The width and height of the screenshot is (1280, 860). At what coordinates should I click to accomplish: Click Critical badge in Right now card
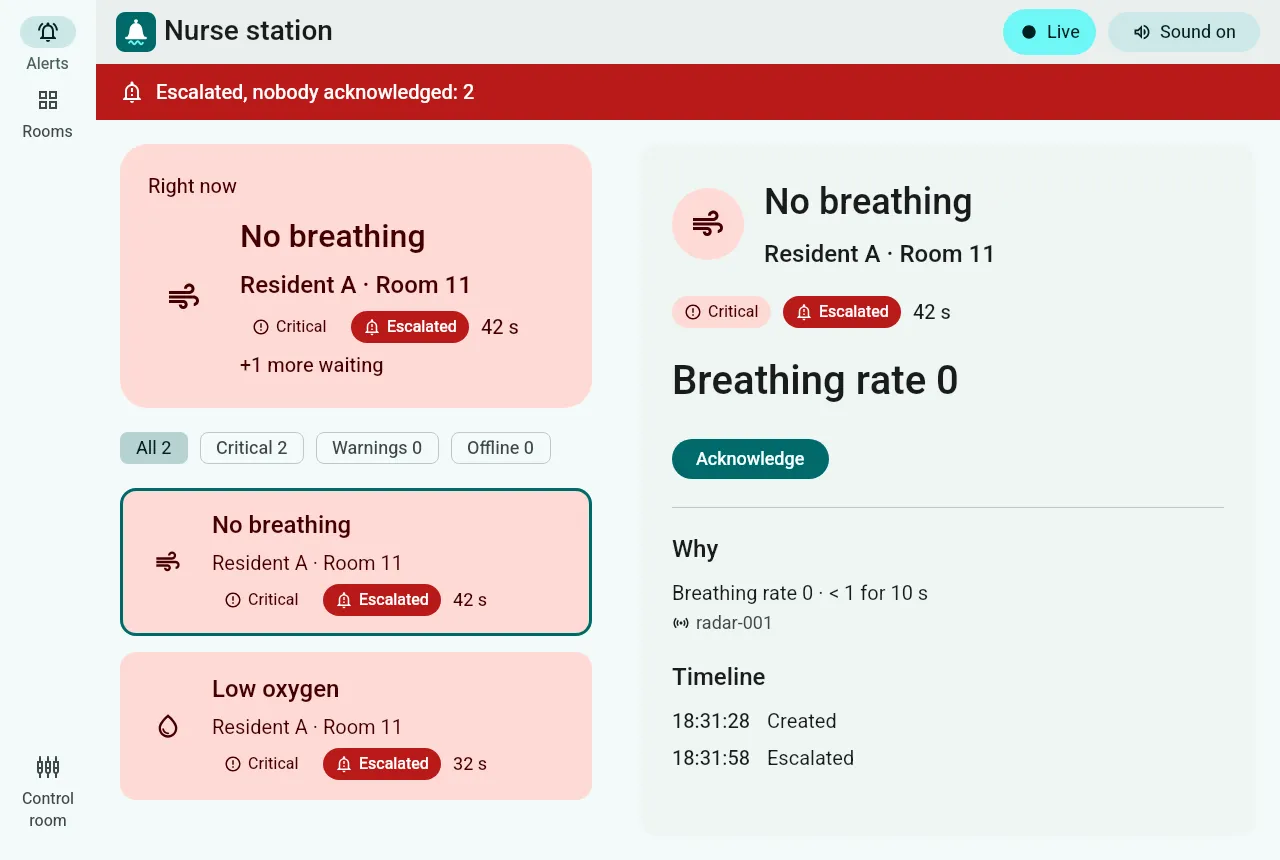[x=289, y=327]
